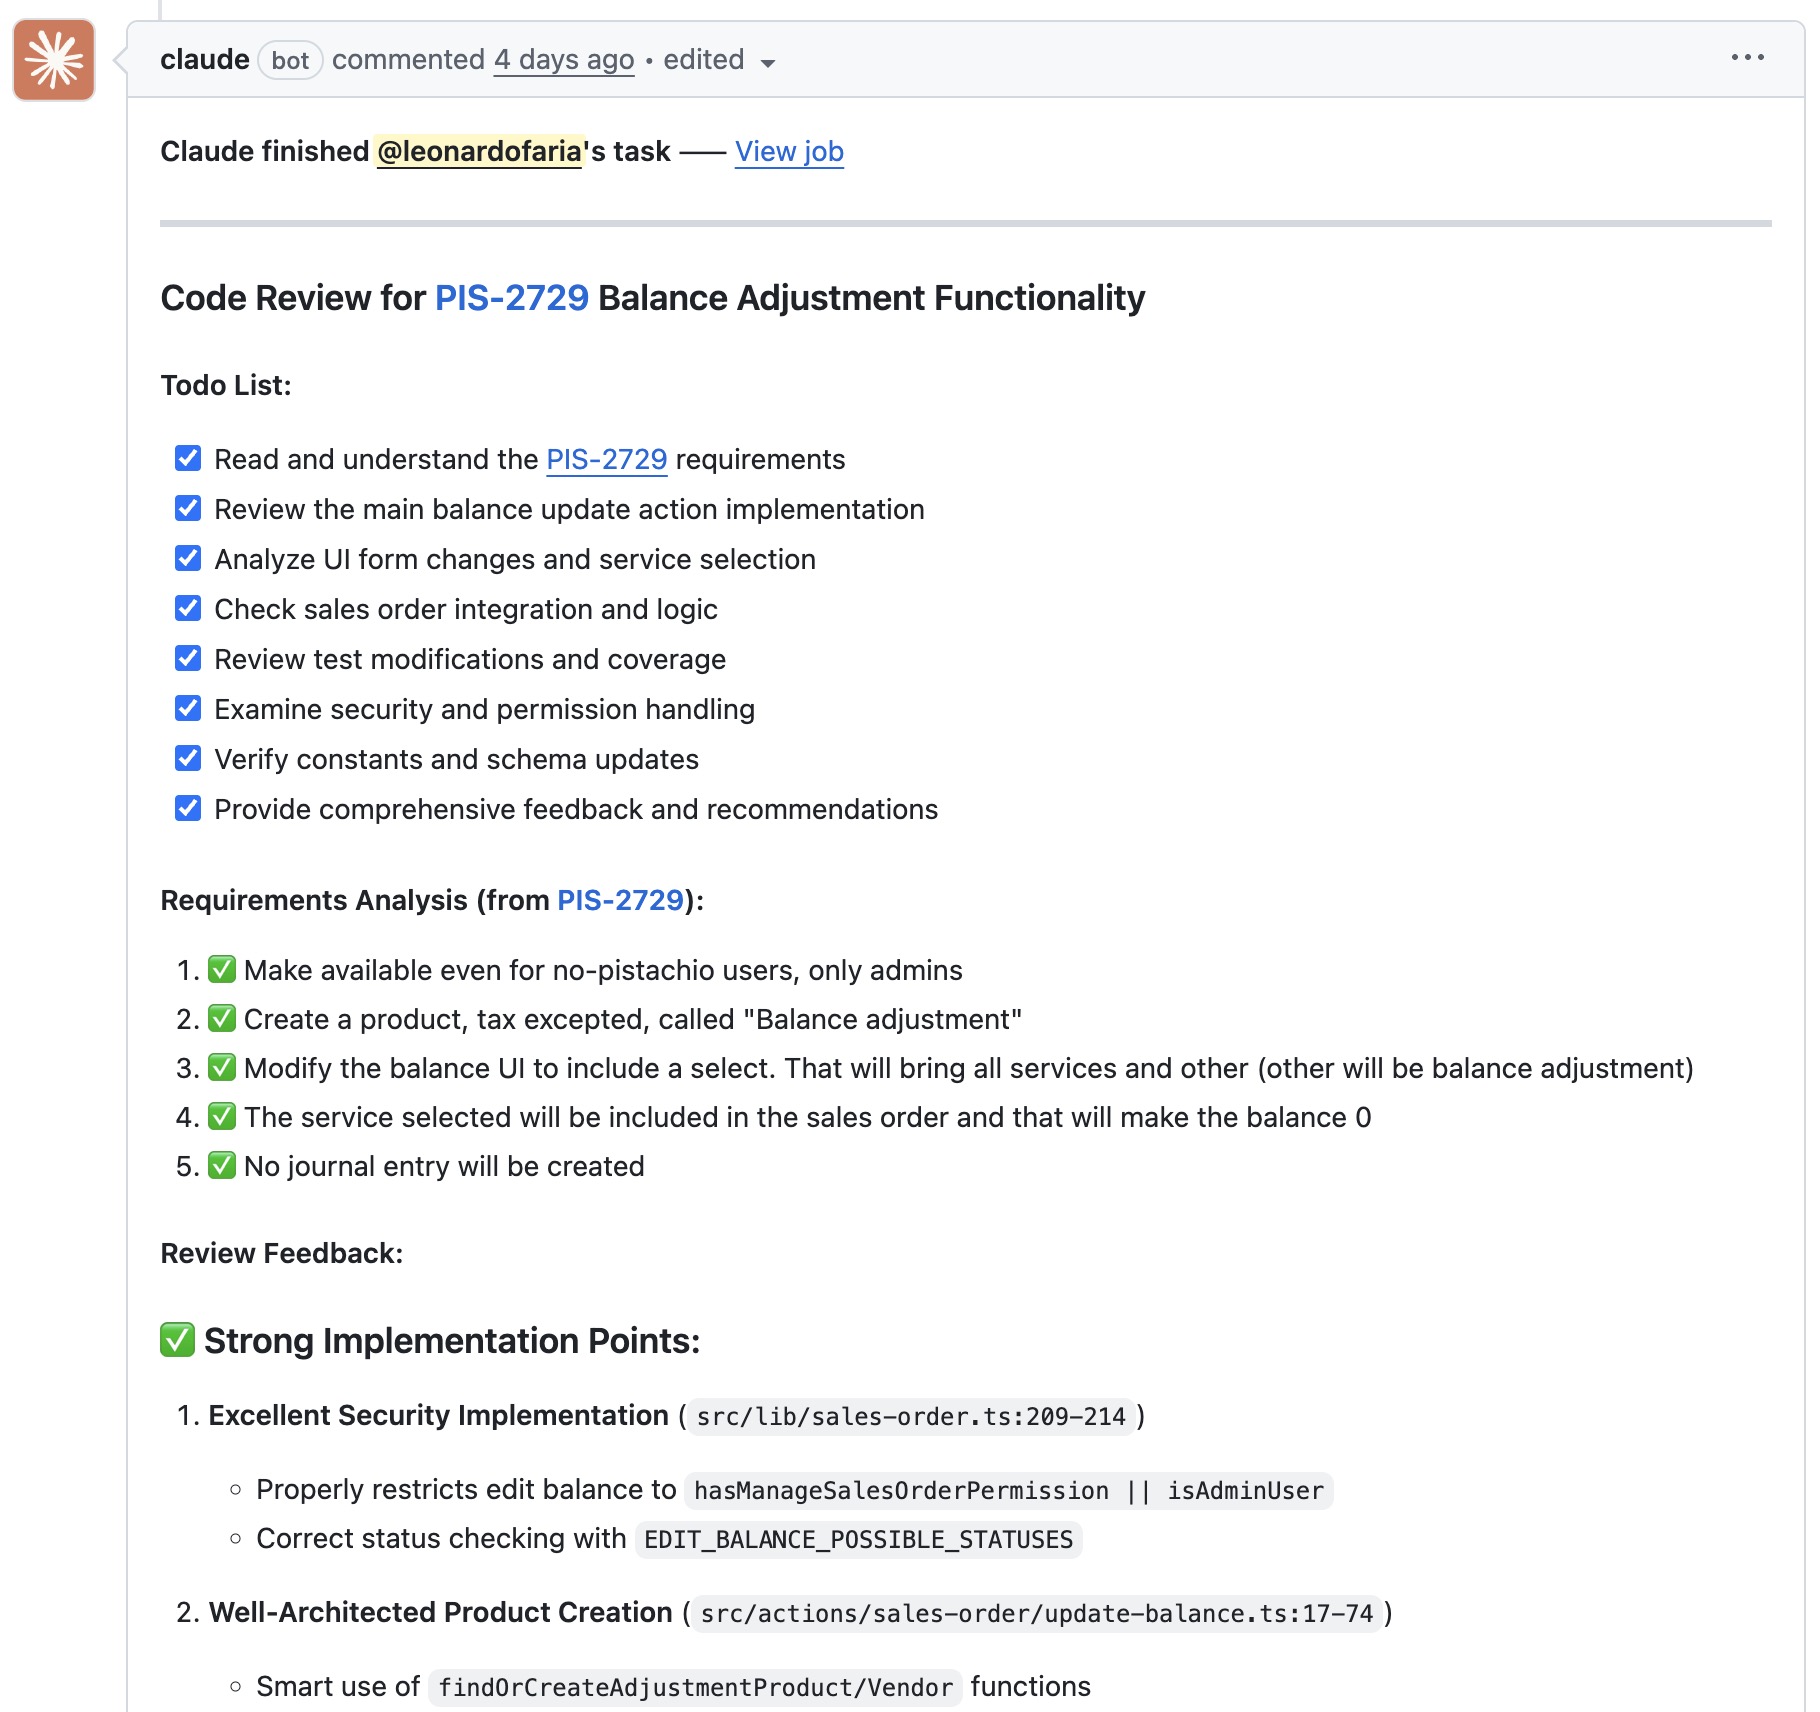Uncheck "Review the main balance update action implementation"

[188, 508]
